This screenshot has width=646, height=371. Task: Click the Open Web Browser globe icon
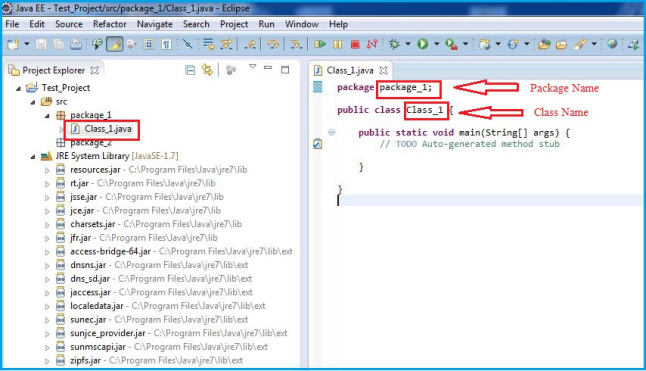[x=612, y=44]
